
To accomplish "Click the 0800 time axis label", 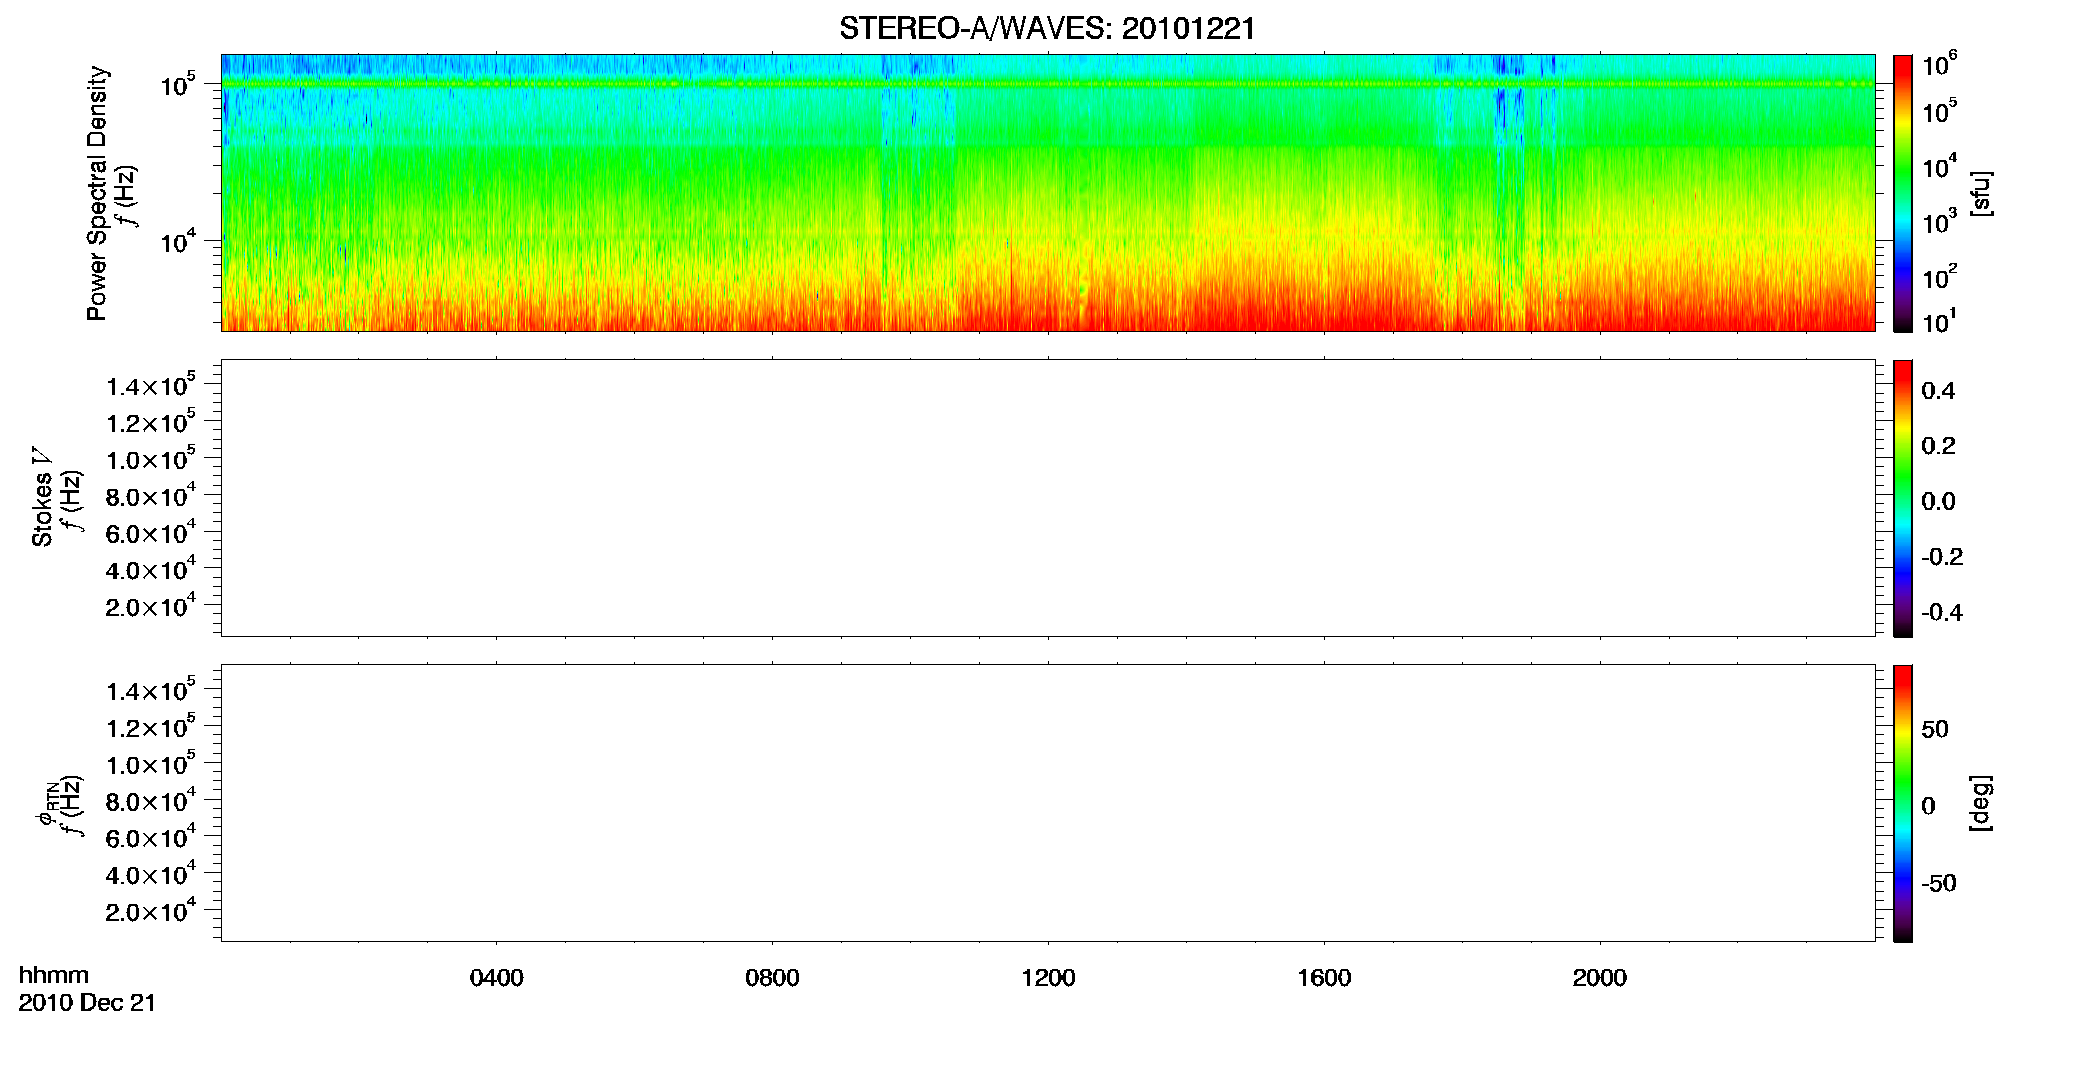I will point(772,978).
